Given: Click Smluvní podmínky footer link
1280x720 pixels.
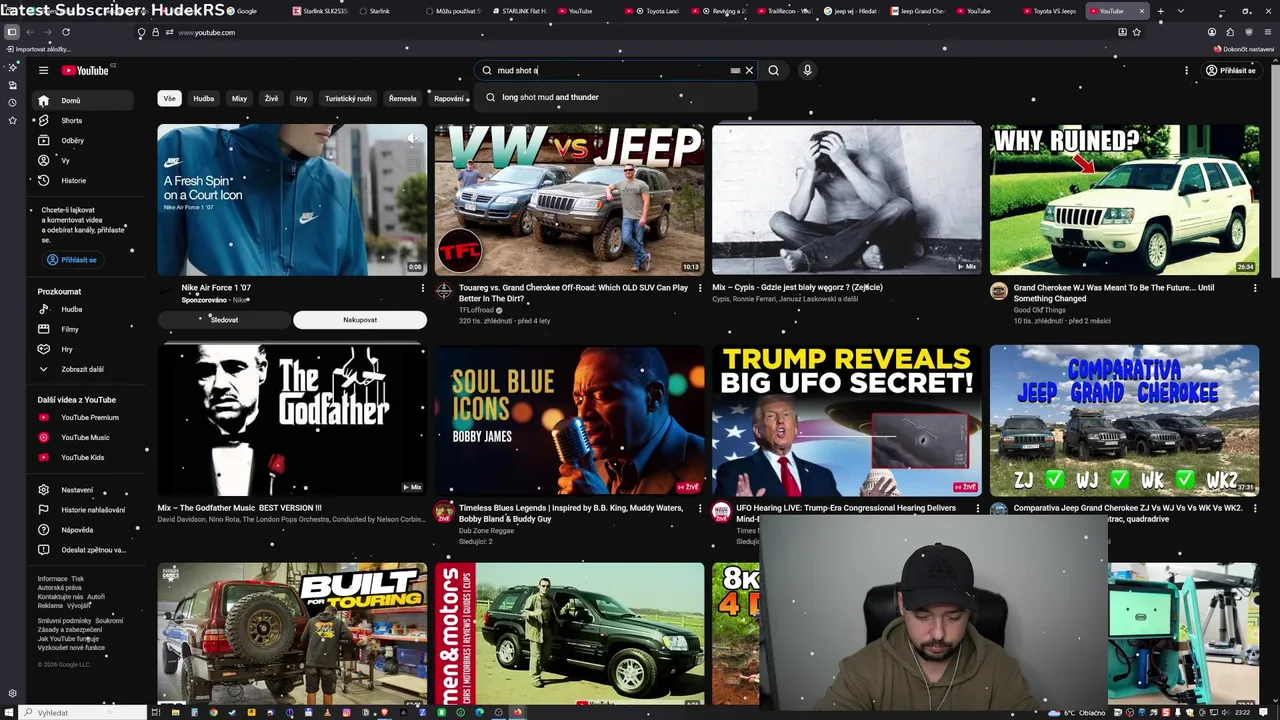Looking at the screenshot, I should pos(64,621).
